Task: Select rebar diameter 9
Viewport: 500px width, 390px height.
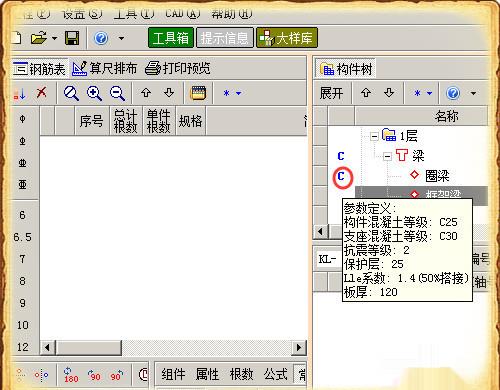Action: coord(22,303)
